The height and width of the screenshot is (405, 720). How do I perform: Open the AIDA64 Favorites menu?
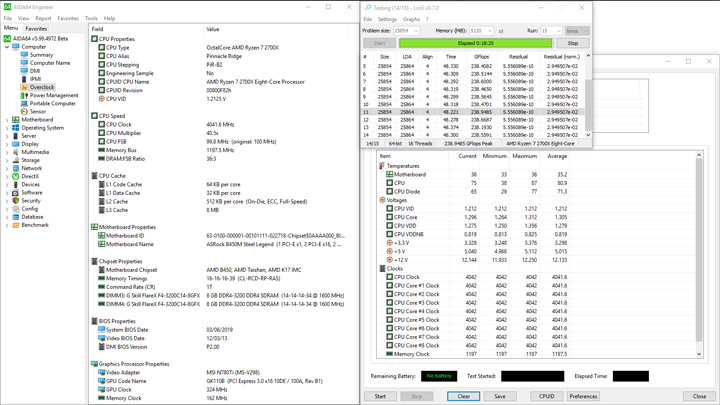click(x=68, y=18)
